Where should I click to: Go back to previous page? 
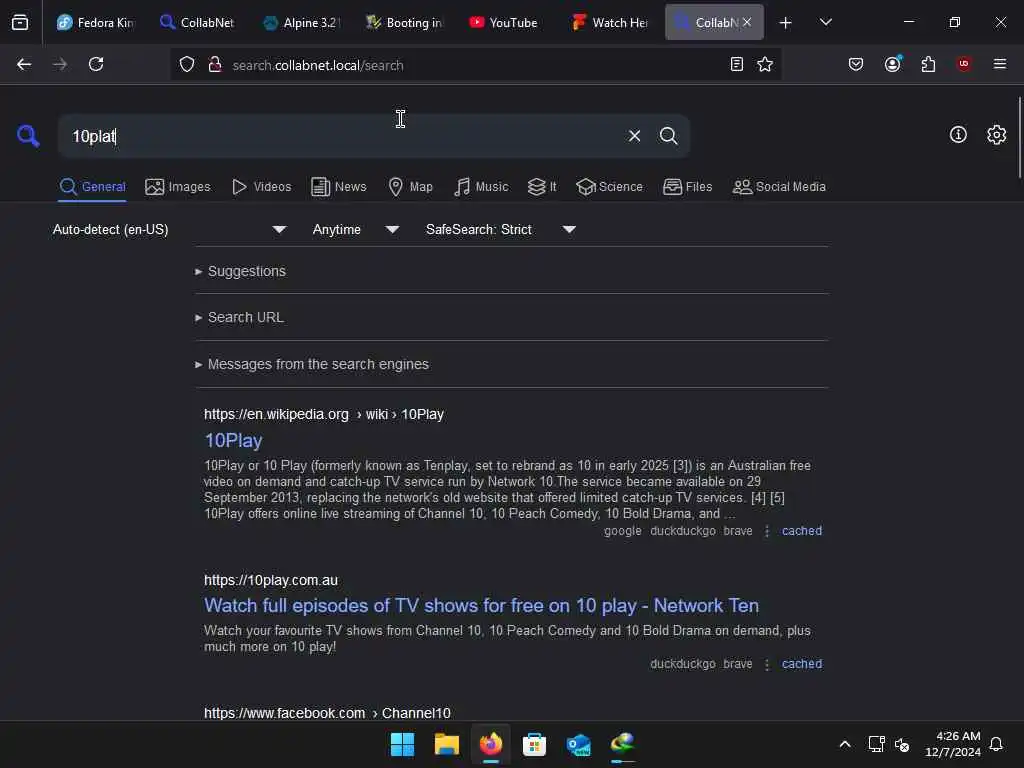(x=24, y=64)
